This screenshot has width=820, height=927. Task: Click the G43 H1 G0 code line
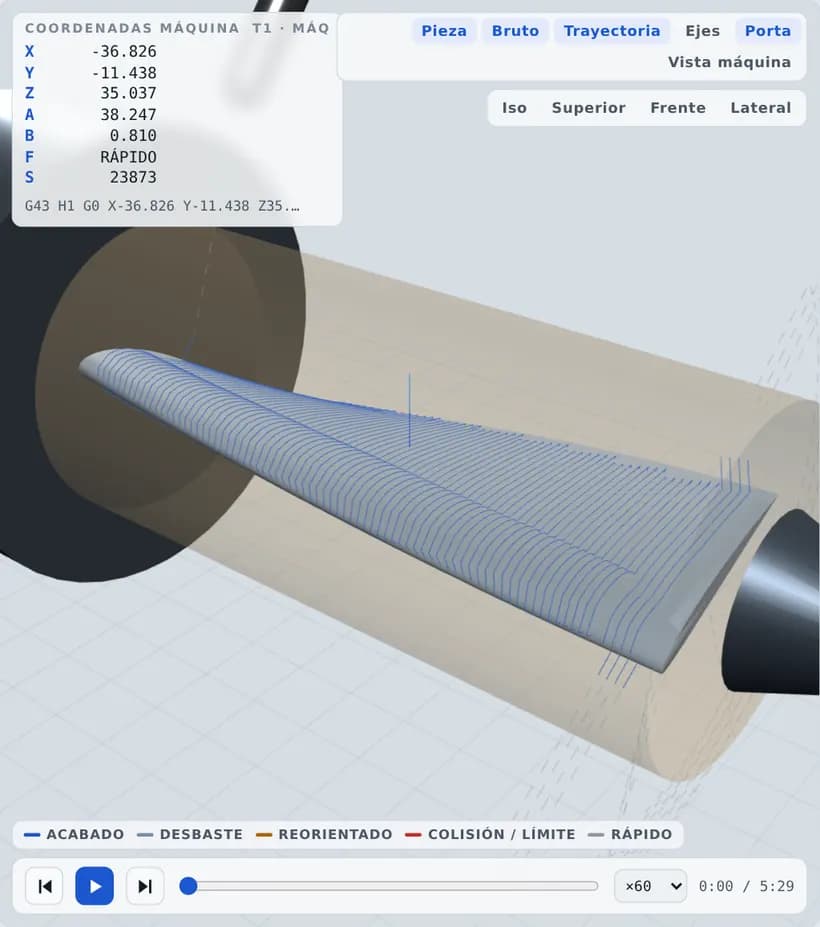162,206
